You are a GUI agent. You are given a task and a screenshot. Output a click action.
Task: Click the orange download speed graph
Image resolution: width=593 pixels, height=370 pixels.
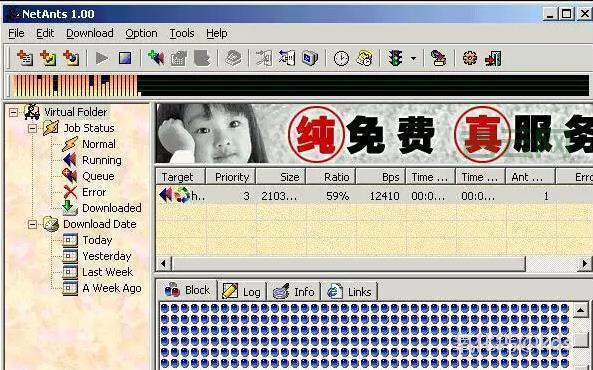point(76,86)
